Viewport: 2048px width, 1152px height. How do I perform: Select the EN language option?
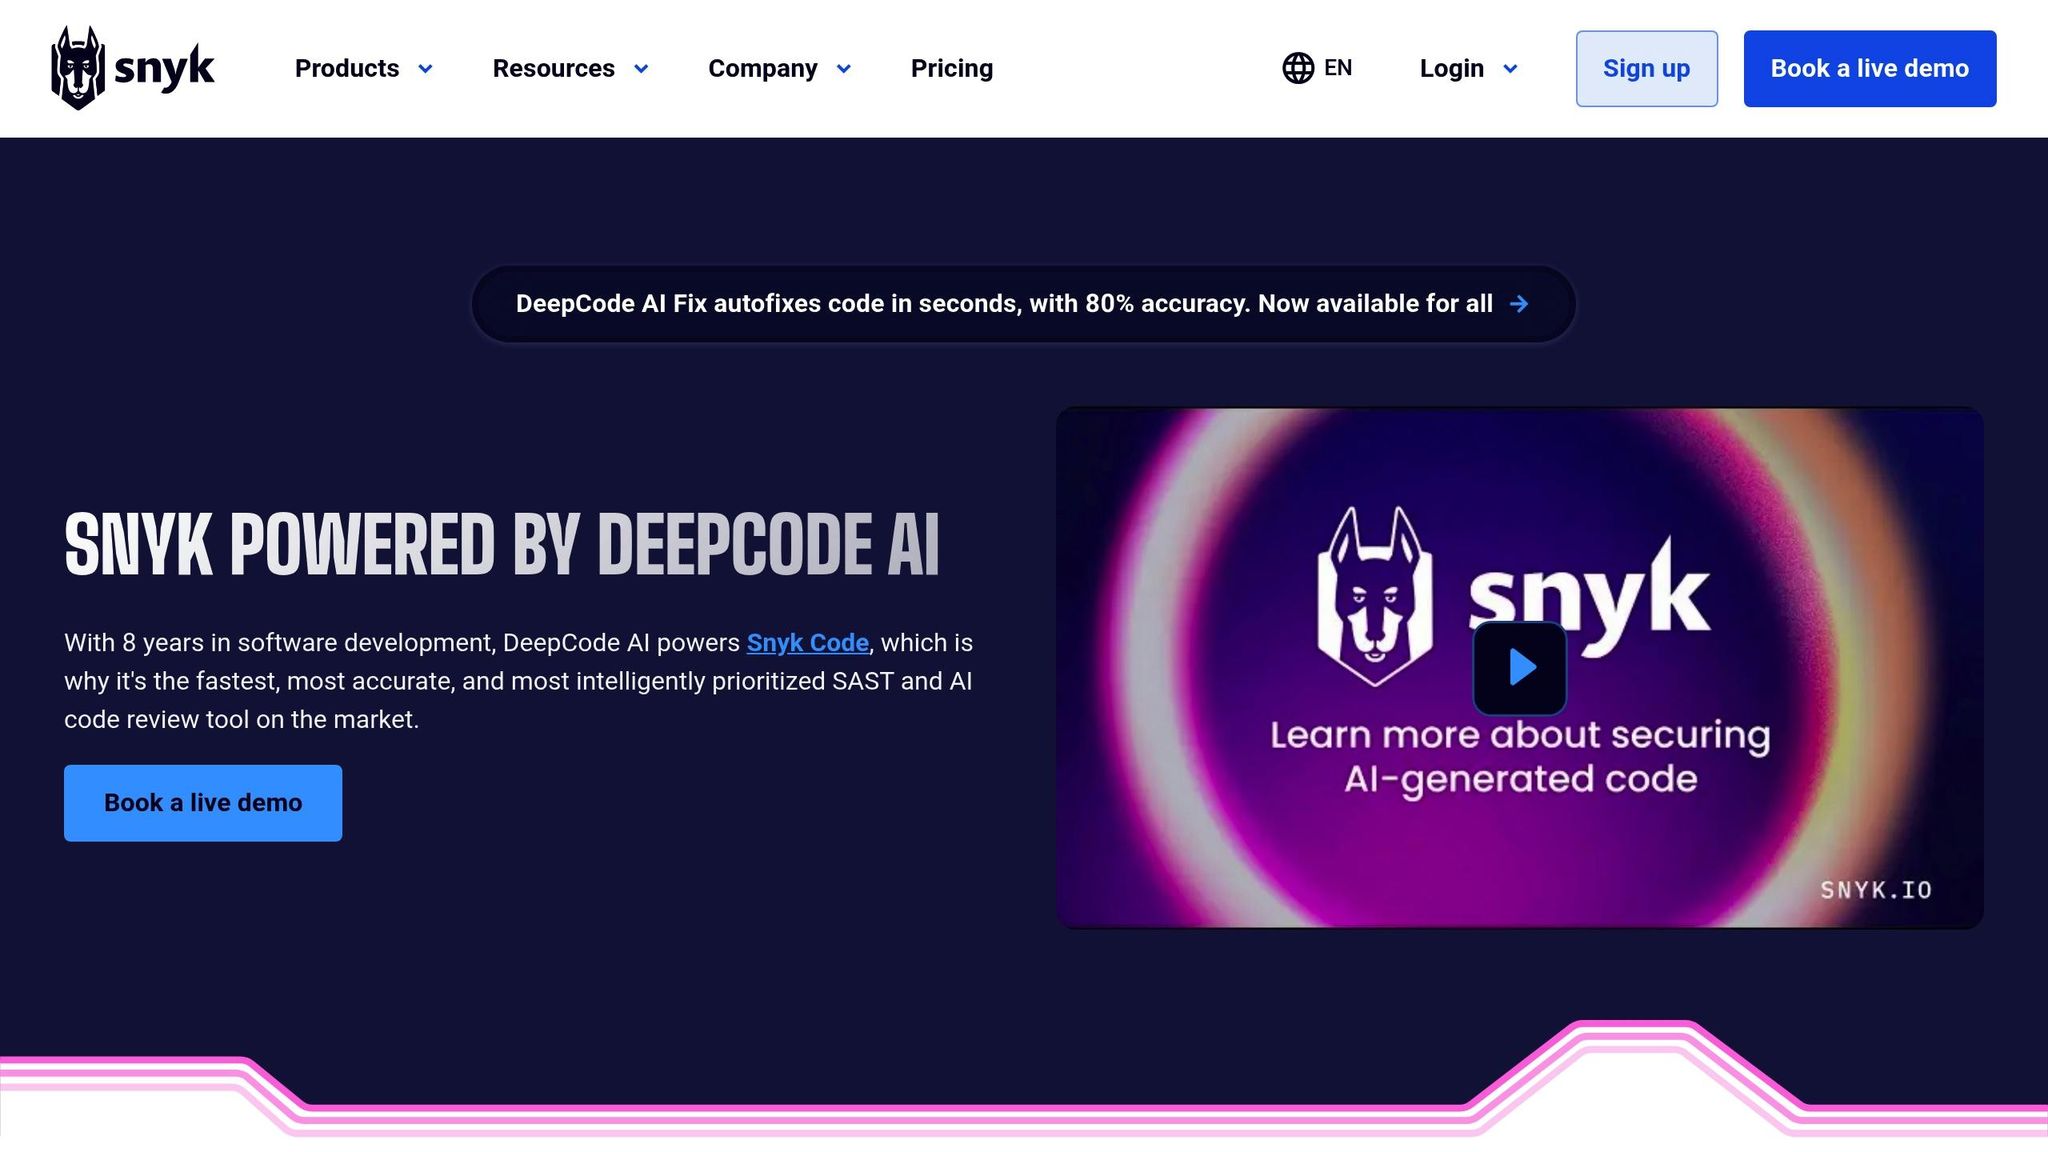click(1337, 68)
